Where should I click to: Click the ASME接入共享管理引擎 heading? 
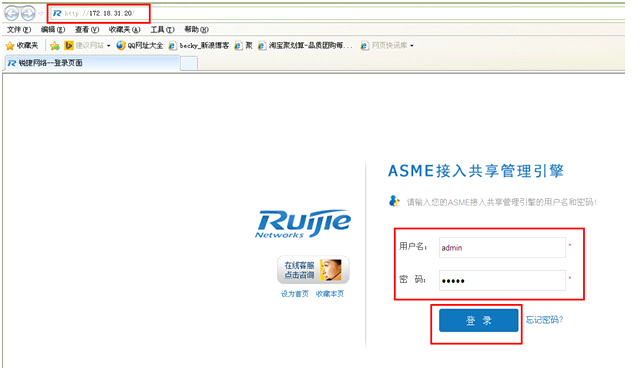tap(476, 171)
